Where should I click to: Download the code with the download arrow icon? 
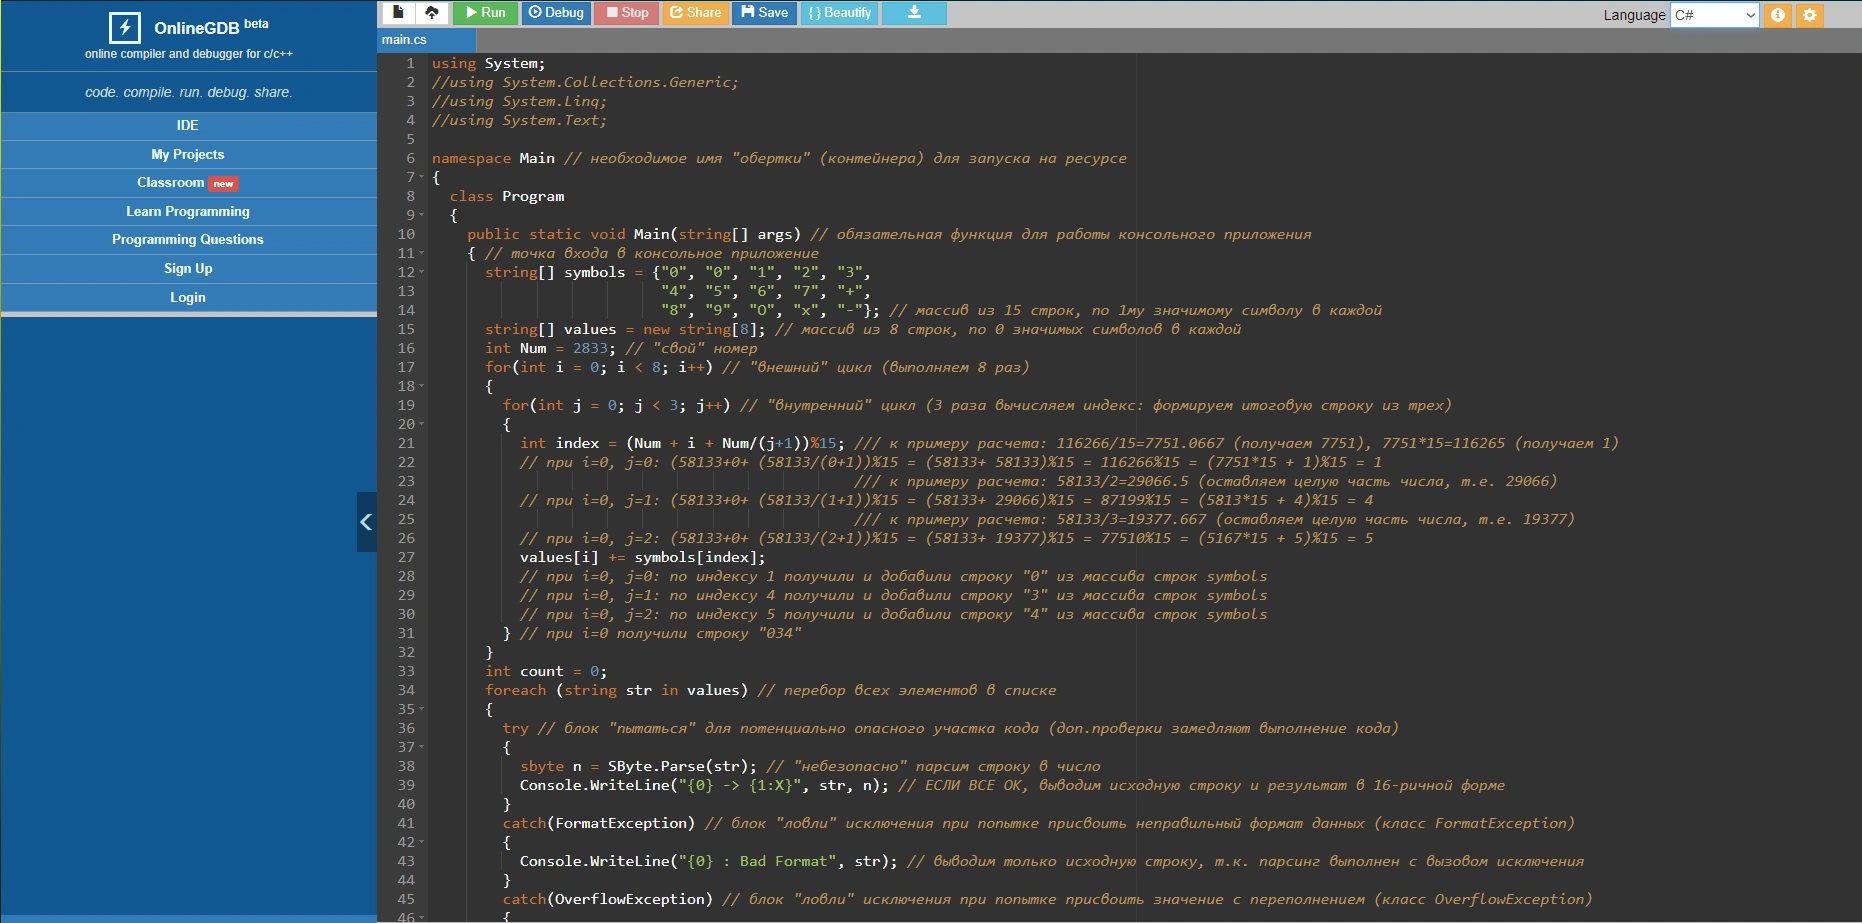tap(914, 13)
